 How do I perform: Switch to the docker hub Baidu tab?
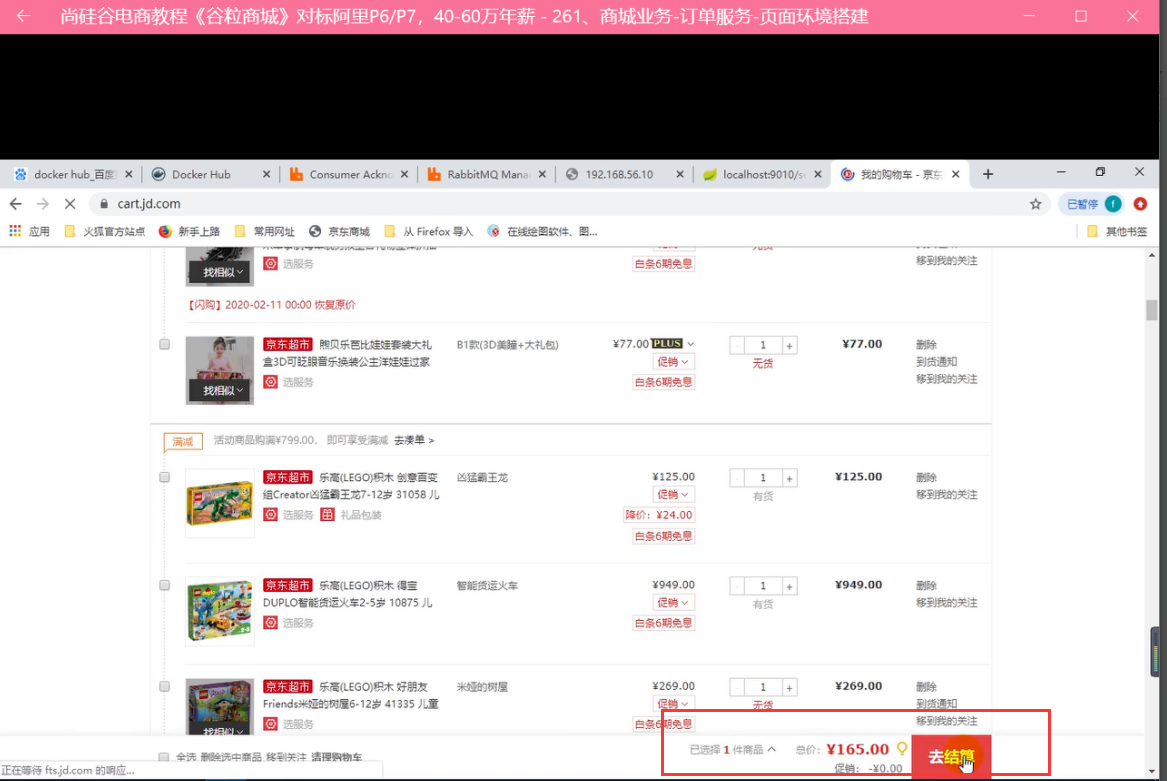[x=73, y=174]
